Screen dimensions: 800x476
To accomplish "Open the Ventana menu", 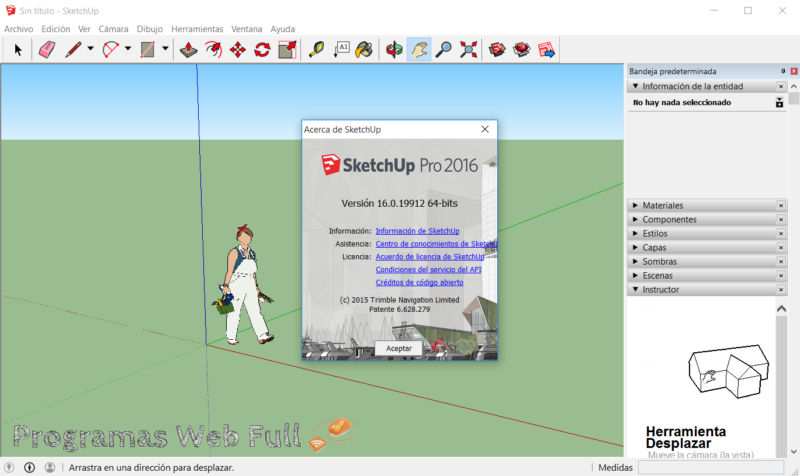I will tap(246, 29).
